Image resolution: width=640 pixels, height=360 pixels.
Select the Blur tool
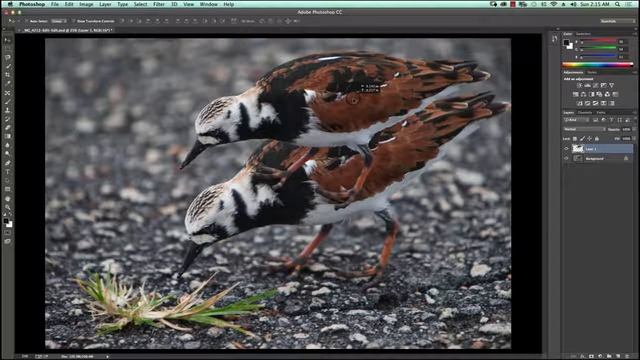pyautogui.click(x=7, y=145)
